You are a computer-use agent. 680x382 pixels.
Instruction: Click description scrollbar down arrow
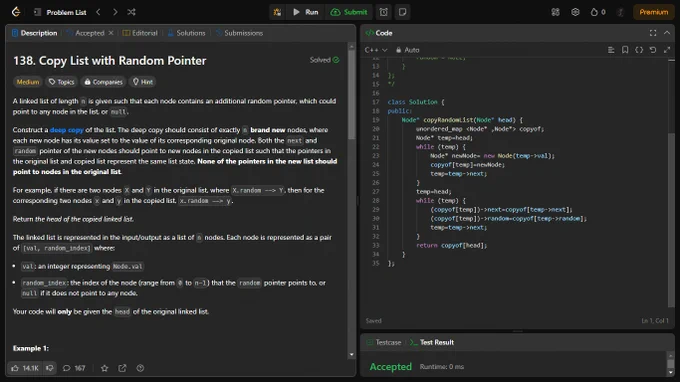click(351, 355)
